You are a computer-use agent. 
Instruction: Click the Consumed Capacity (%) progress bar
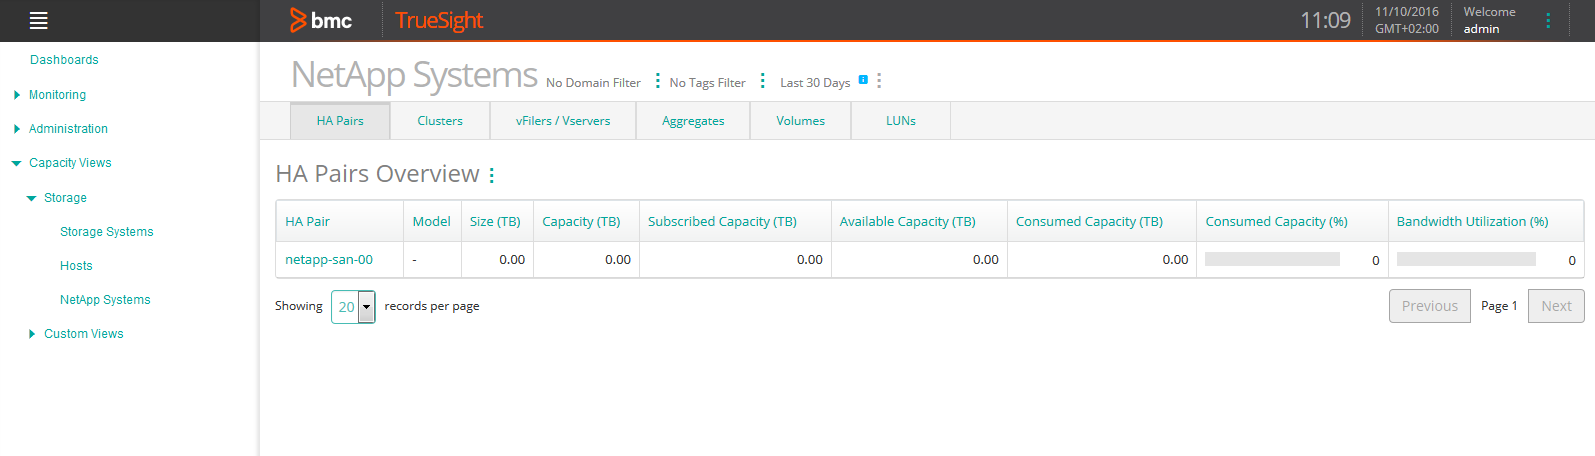[x=1272, y=259]
